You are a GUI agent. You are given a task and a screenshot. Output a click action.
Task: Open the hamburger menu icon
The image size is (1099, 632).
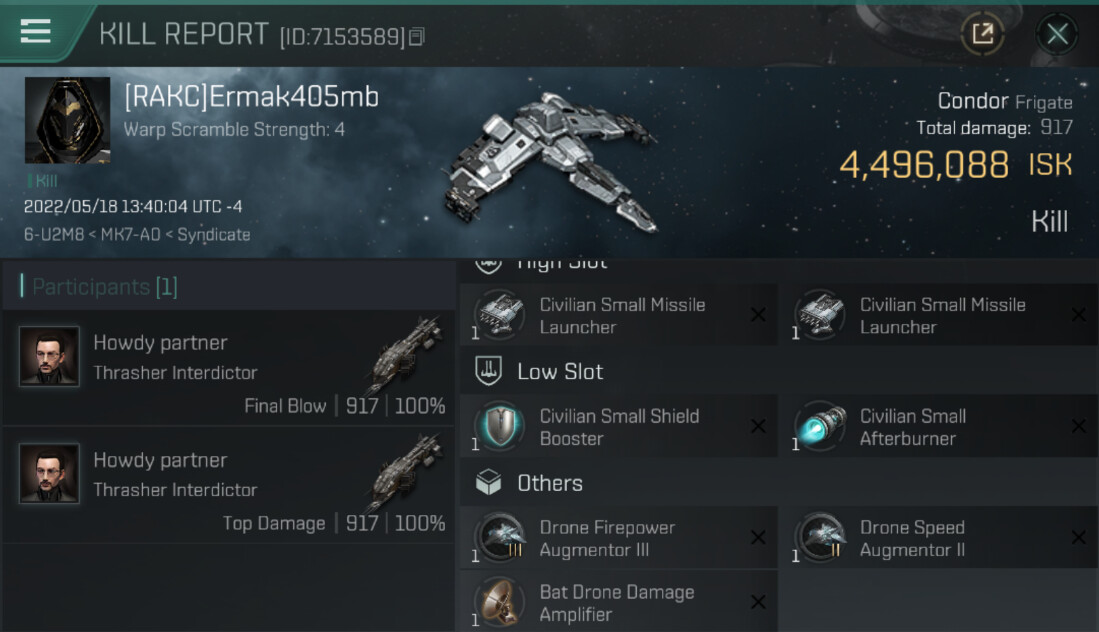tap(35, 32)
